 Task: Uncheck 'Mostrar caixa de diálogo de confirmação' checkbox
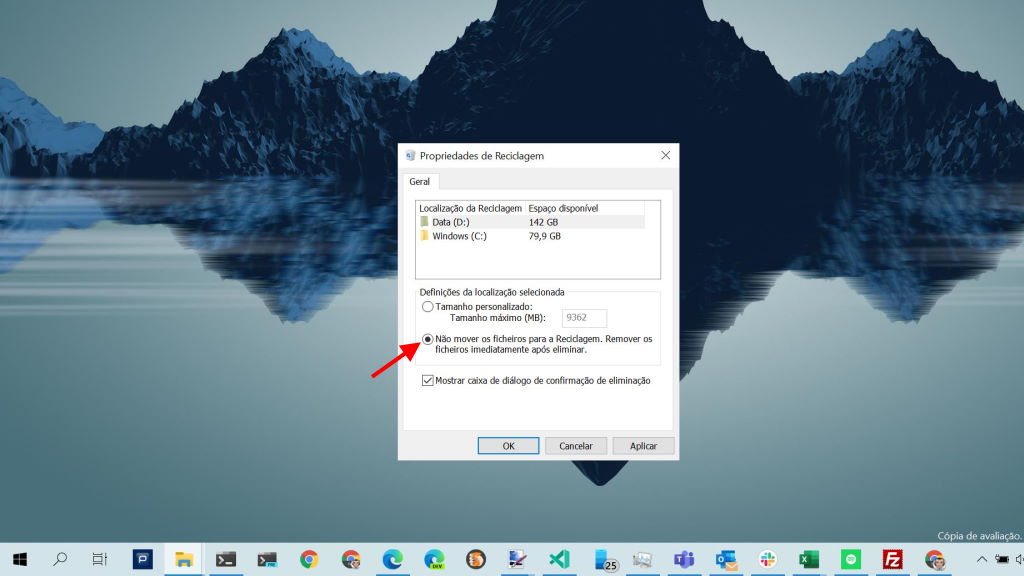point(428,380)
